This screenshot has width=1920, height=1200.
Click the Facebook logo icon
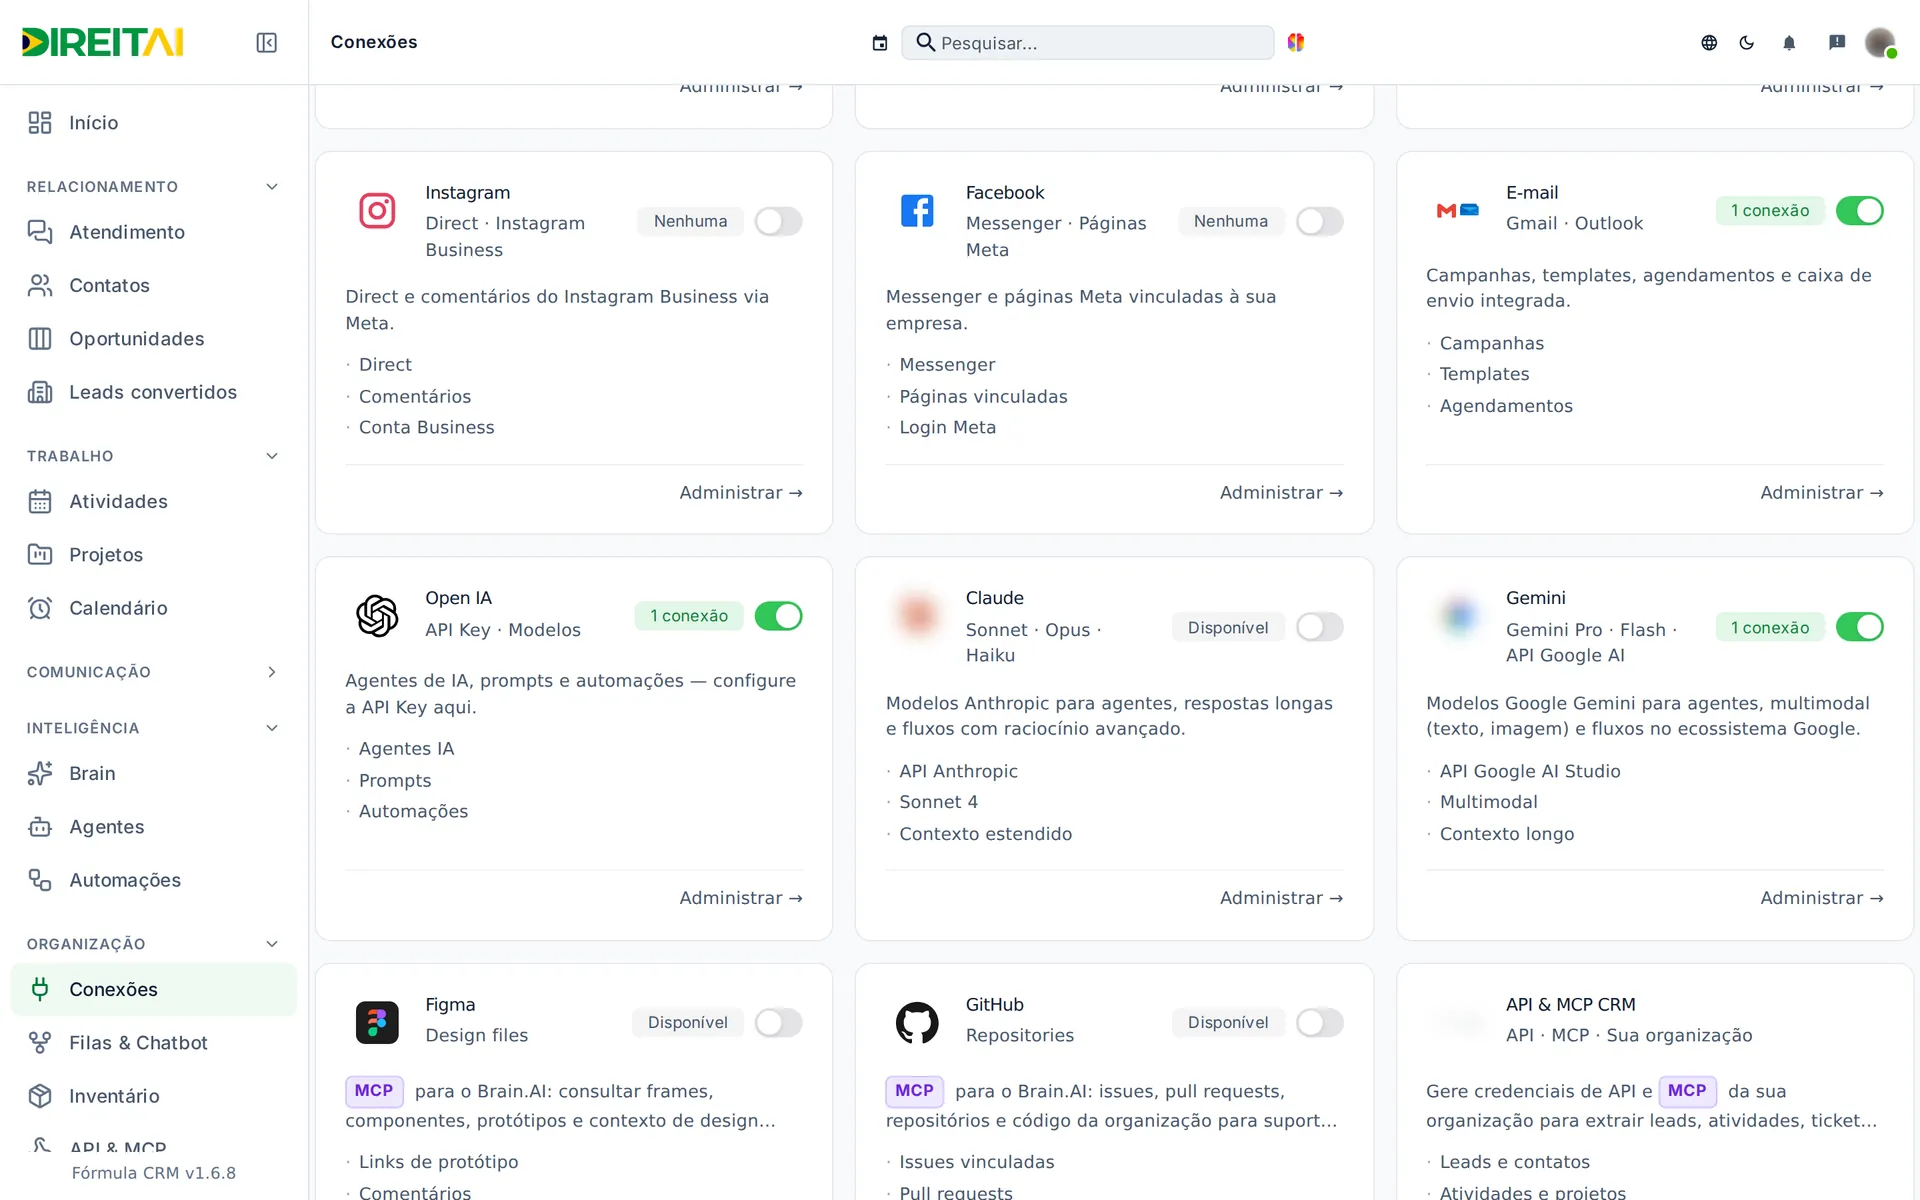pyautogui.click(x=917, y=210)
